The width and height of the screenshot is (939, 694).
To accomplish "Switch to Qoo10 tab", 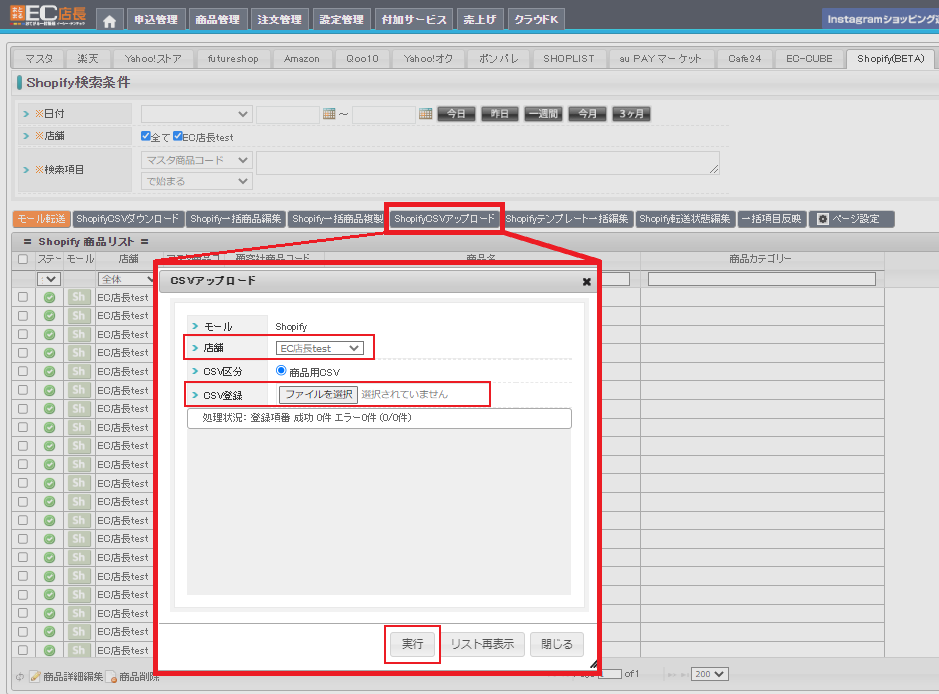I will point(362,59).
